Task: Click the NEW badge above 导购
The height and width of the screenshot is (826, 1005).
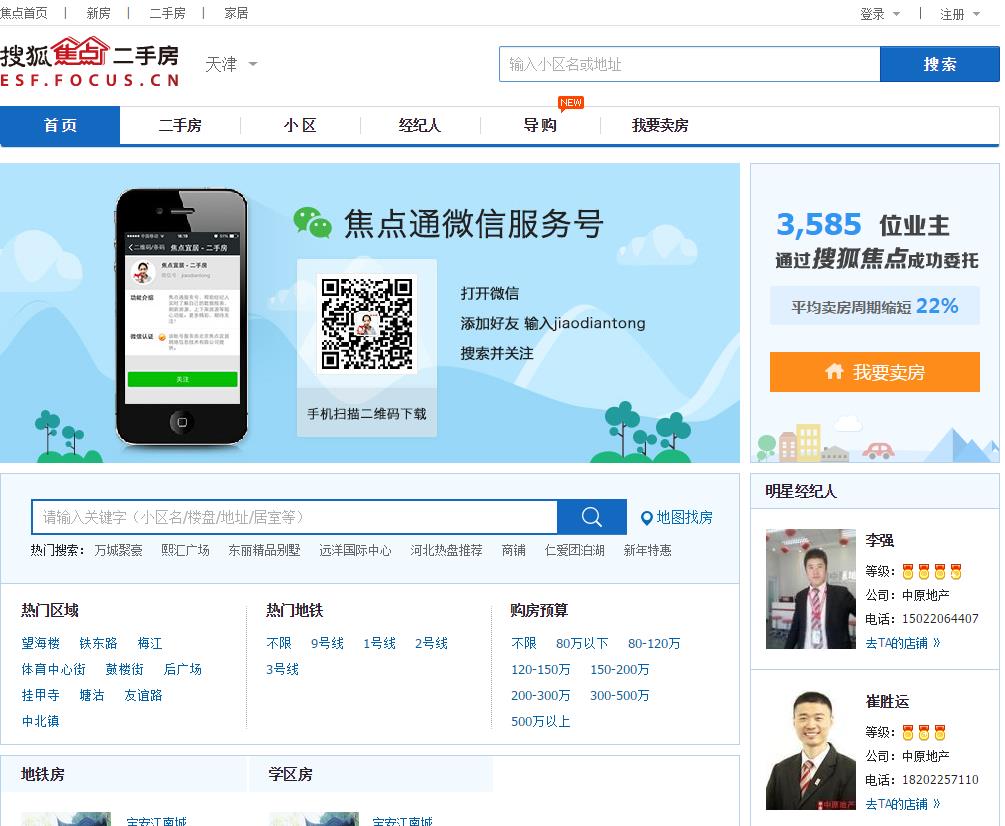Action: [570, 103]
